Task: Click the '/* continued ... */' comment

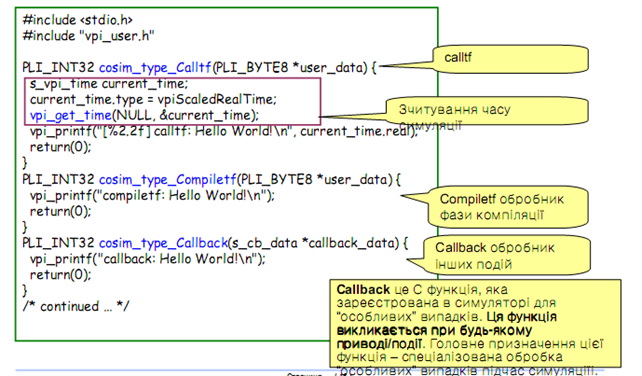Action: (76, 306)
